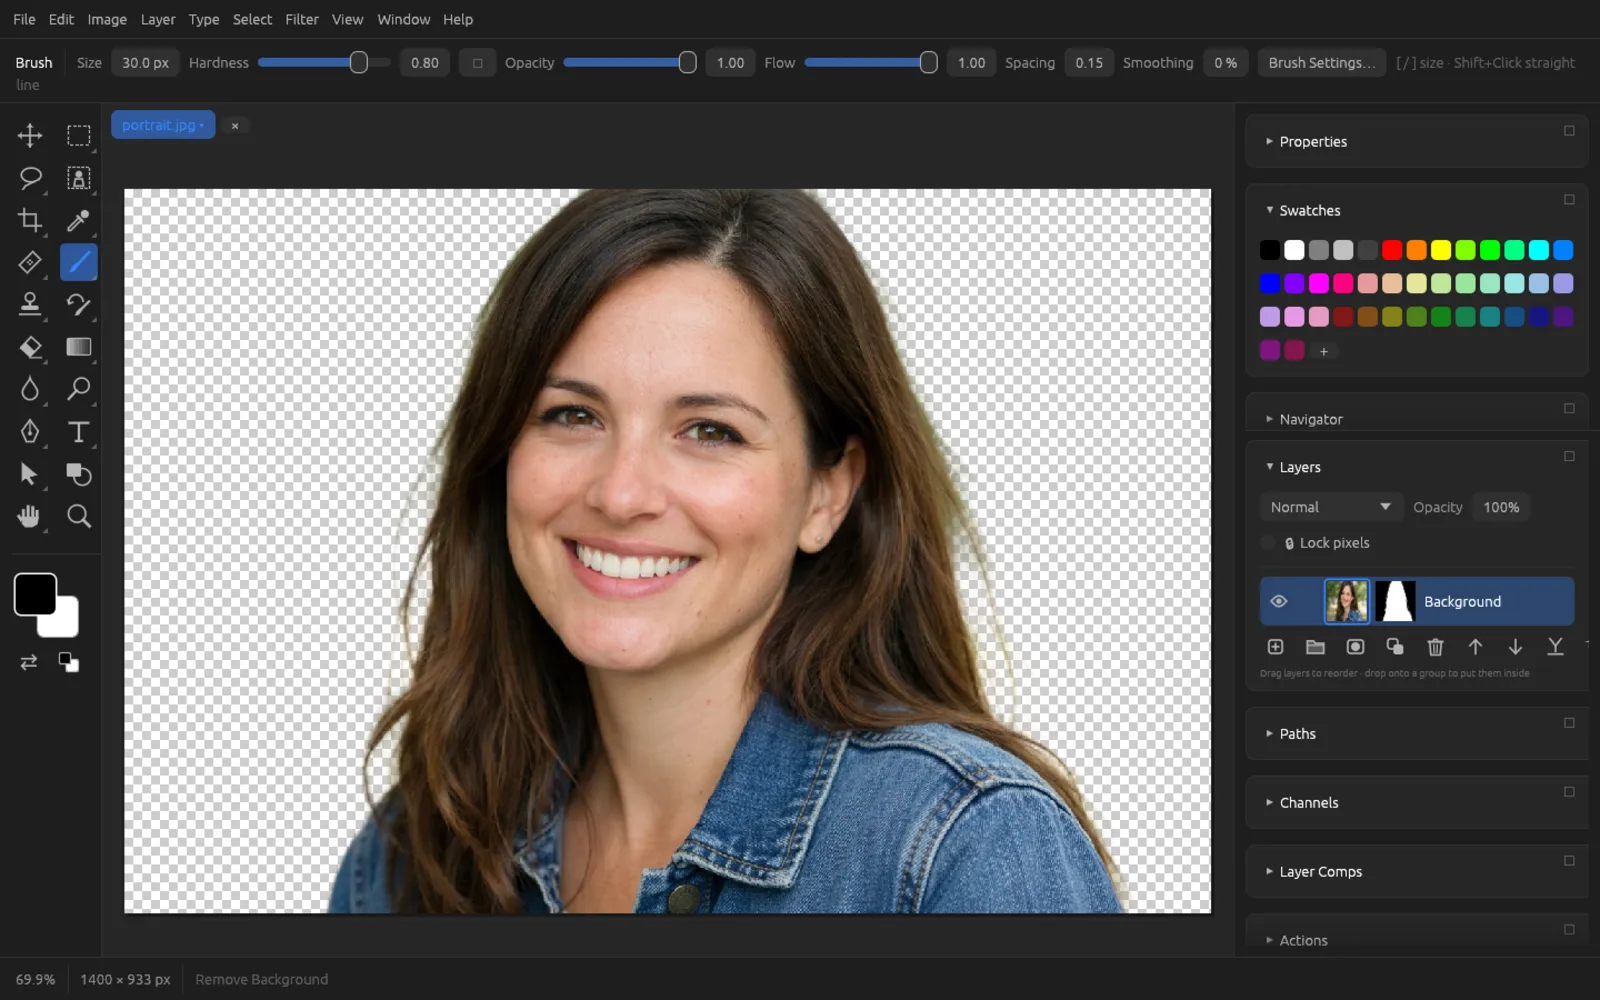Open the Normal blend mode dropdown
The height and width of the screenshot is (1000, 1600).
coord(1330,507)
